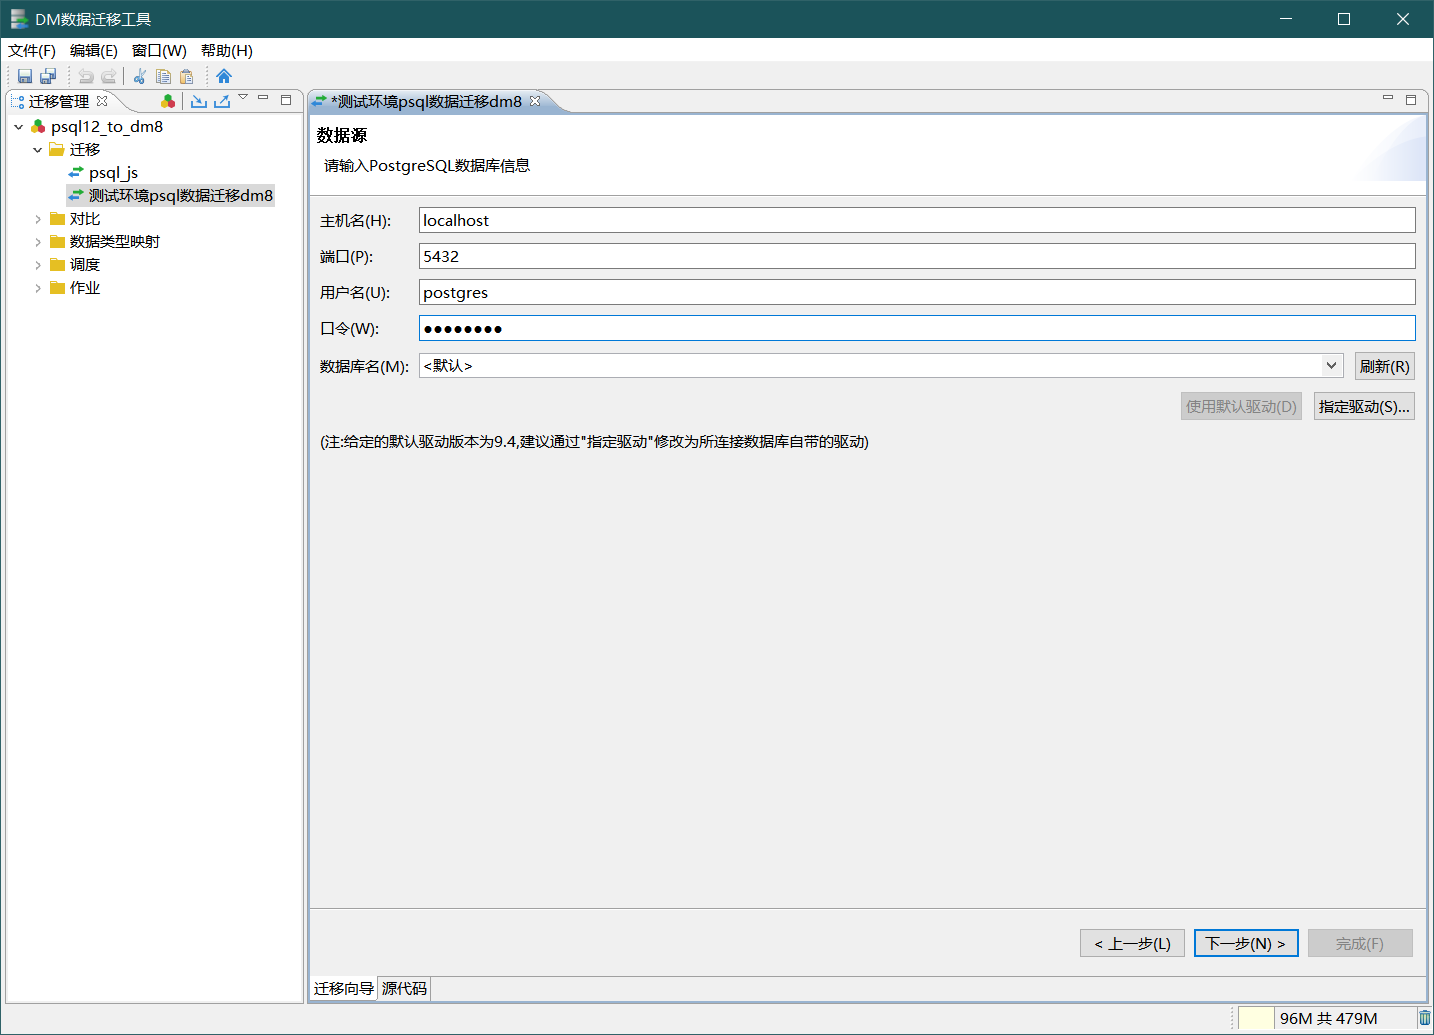Click the Home house icon
The height and width of the screenshot is (1035, 1434).
[224, 76]
